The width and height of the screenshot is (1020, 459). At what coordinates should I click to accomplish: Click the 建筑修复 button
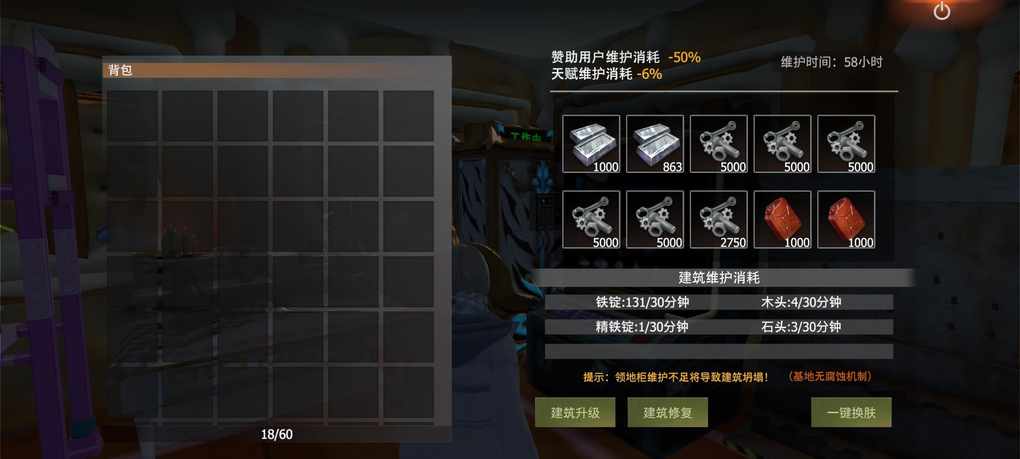[667, 412]
